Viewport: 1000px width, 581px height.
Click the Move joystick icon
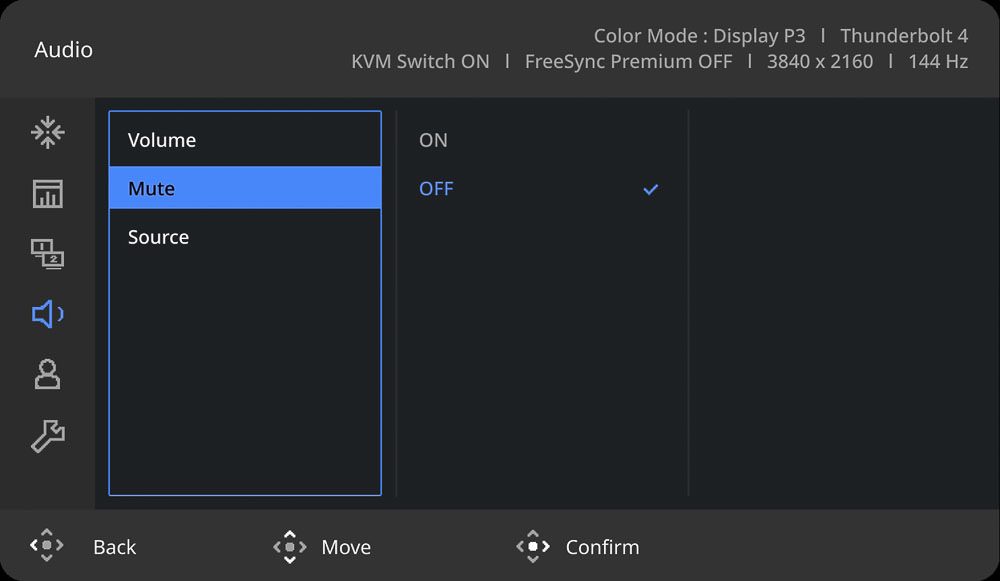coord(290,547)
